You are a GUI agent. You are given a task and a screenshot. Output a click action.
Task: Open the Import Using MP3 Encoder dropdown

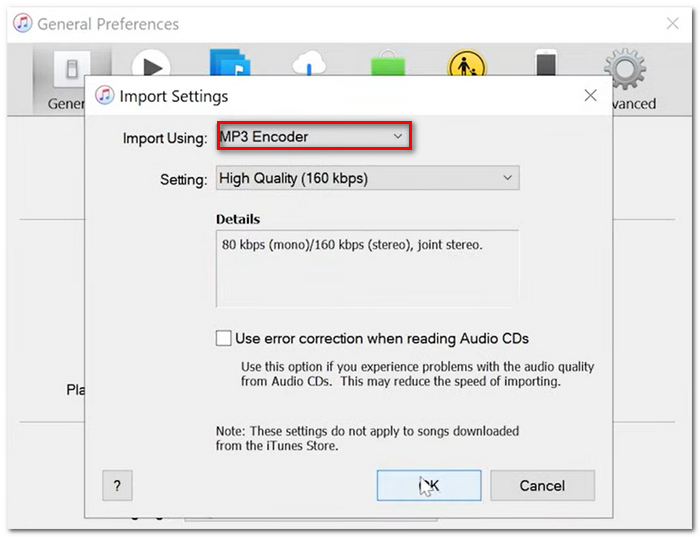coord(314,136)
